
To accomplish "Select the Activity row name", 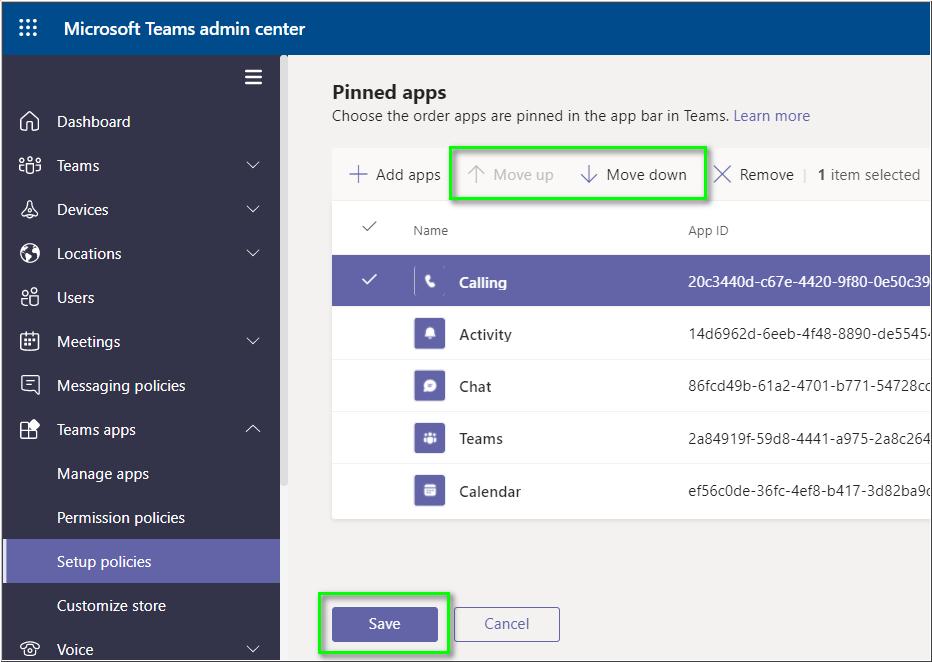I will (485, 335).
